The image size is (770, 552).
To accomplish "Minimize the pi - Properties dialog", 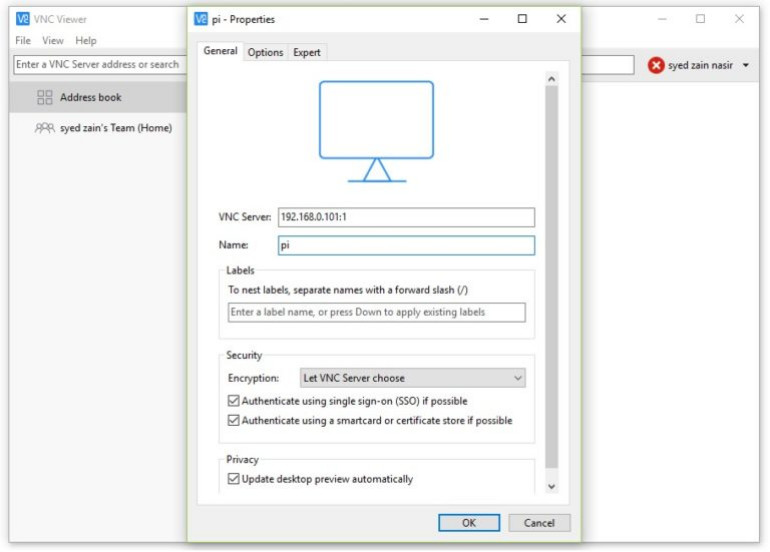I will pos(484,19).
